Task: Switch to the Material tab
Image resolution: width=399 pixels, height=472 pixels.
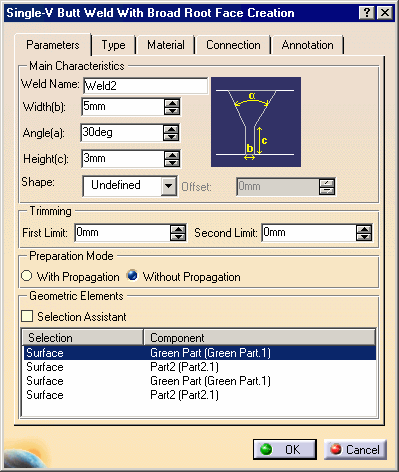Action: click(x=166, y=45)
